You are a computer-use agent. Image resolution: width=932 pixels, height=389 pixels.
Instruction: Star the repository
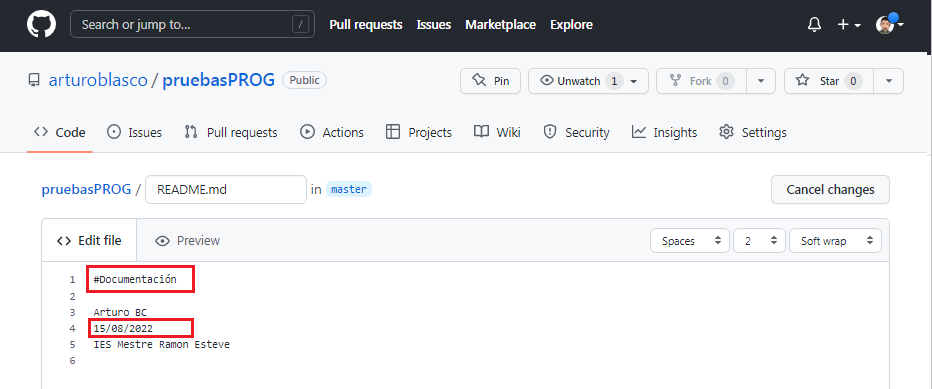click(x=829, y=81)
